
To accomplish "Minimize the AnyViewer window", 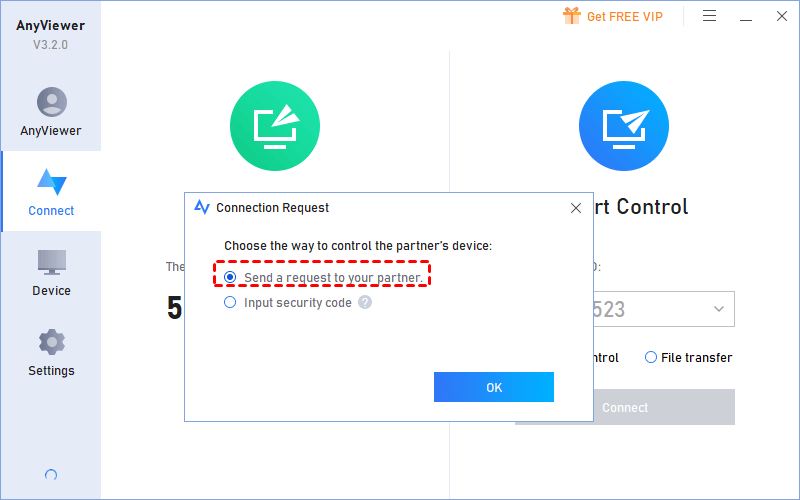I will pos(746,19).
